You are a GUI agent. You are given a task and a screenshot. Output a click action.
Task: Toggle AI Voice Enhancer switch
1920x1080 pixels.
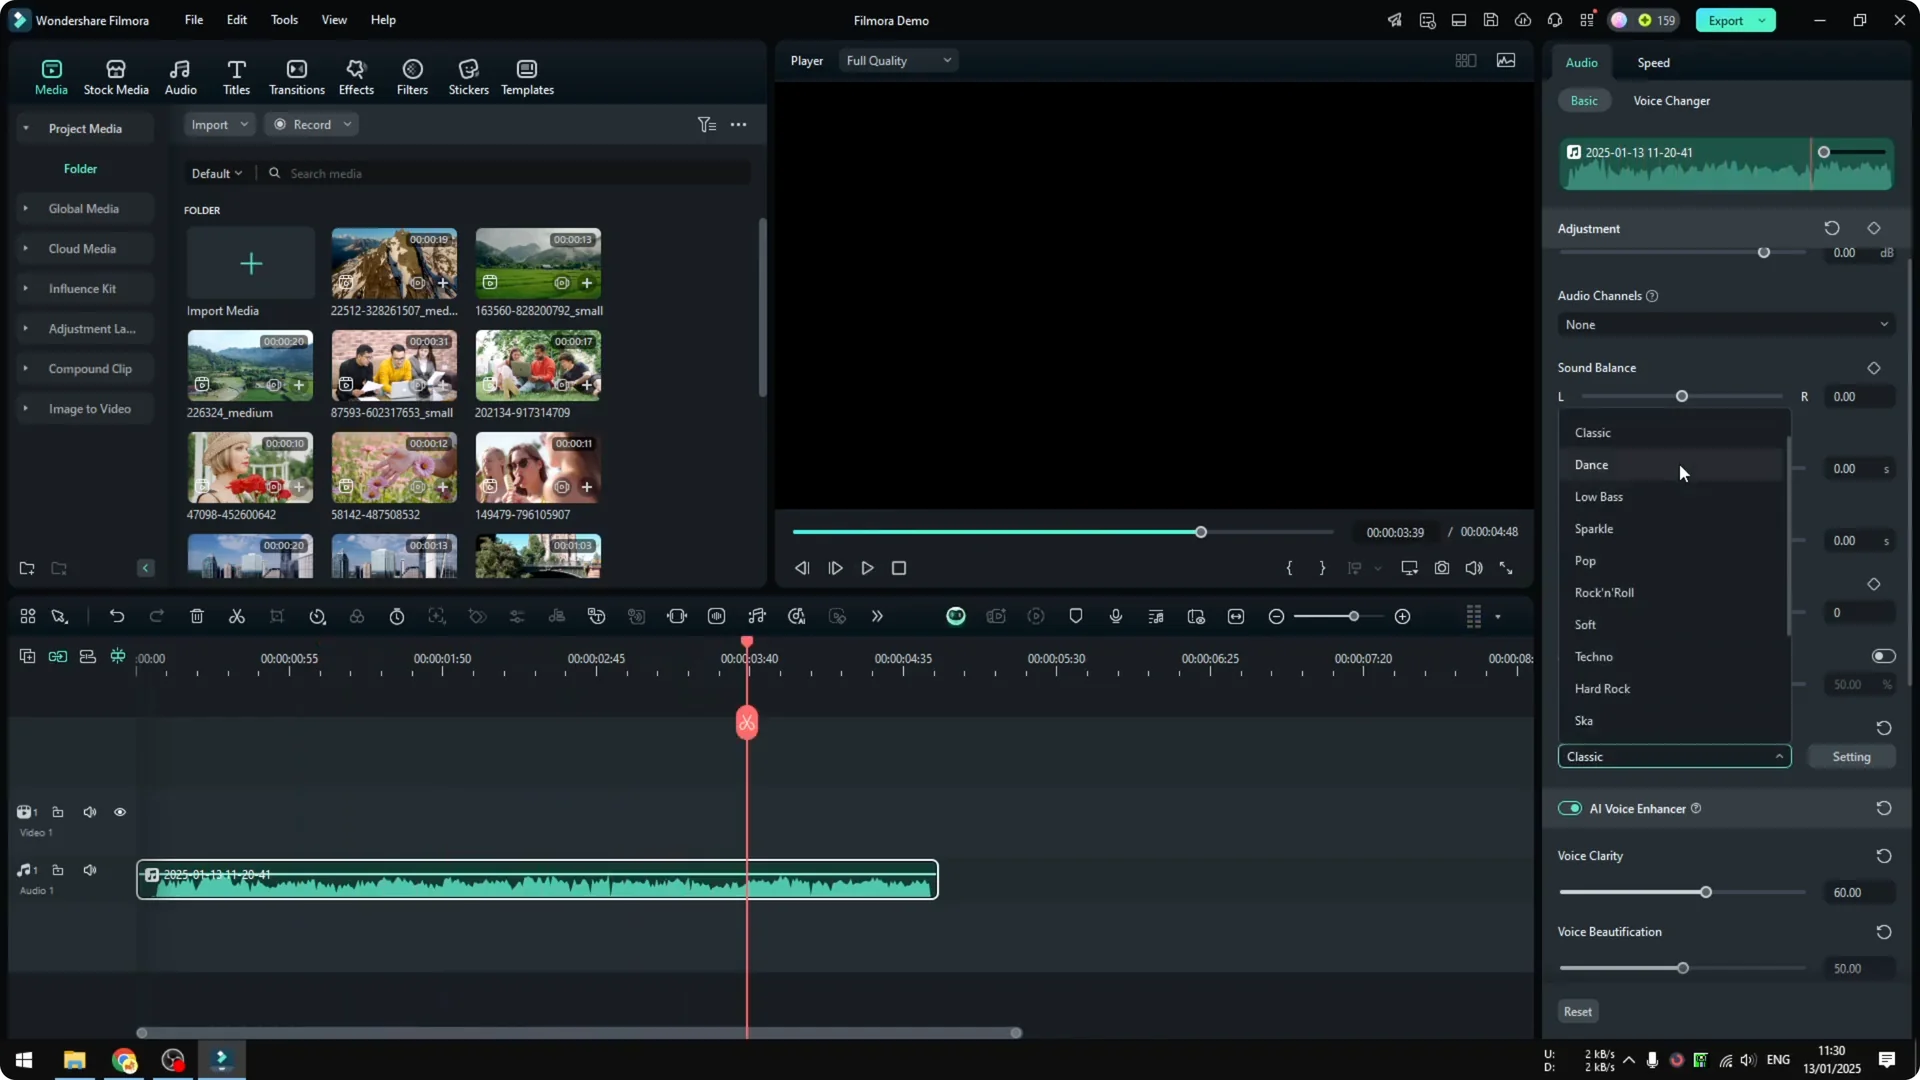[1569, 808]
